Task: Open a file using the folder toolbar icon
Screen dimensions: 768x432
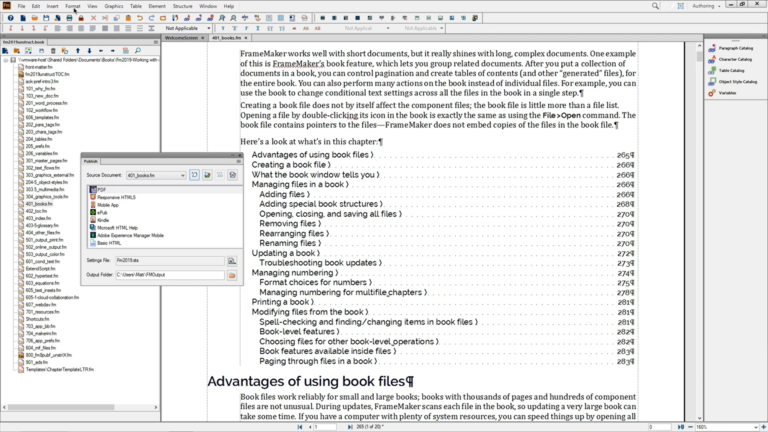Action: 34,18
